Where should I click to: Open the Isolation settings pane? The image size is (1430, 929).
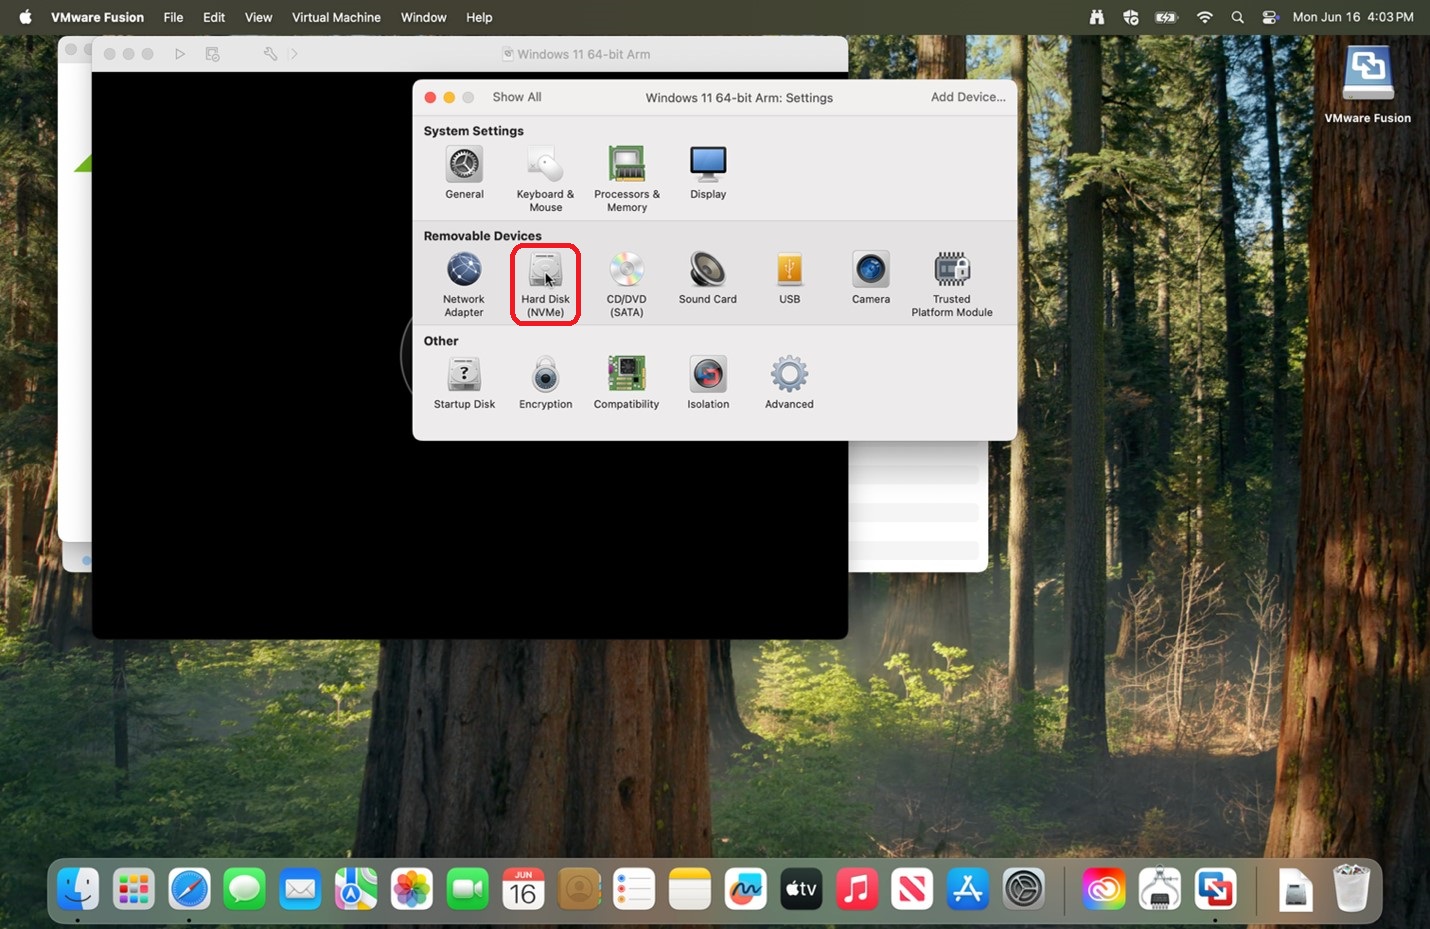tap(708, 383)
